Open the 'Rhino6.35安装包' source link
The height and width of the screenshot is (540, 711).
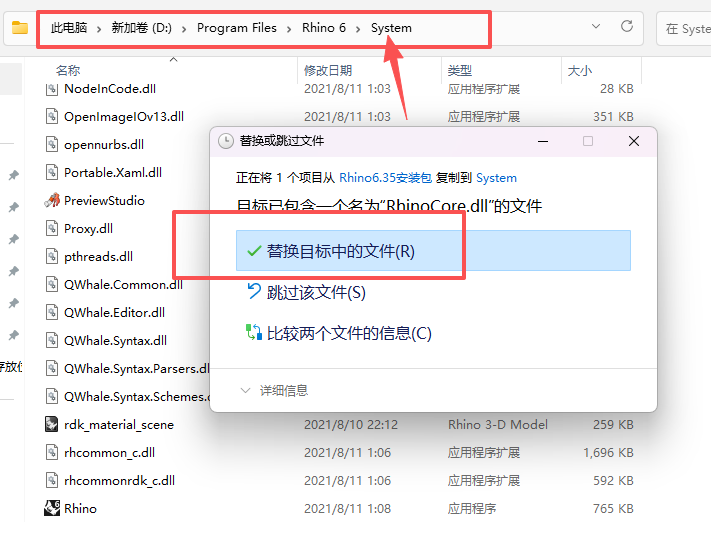point(385,178)
